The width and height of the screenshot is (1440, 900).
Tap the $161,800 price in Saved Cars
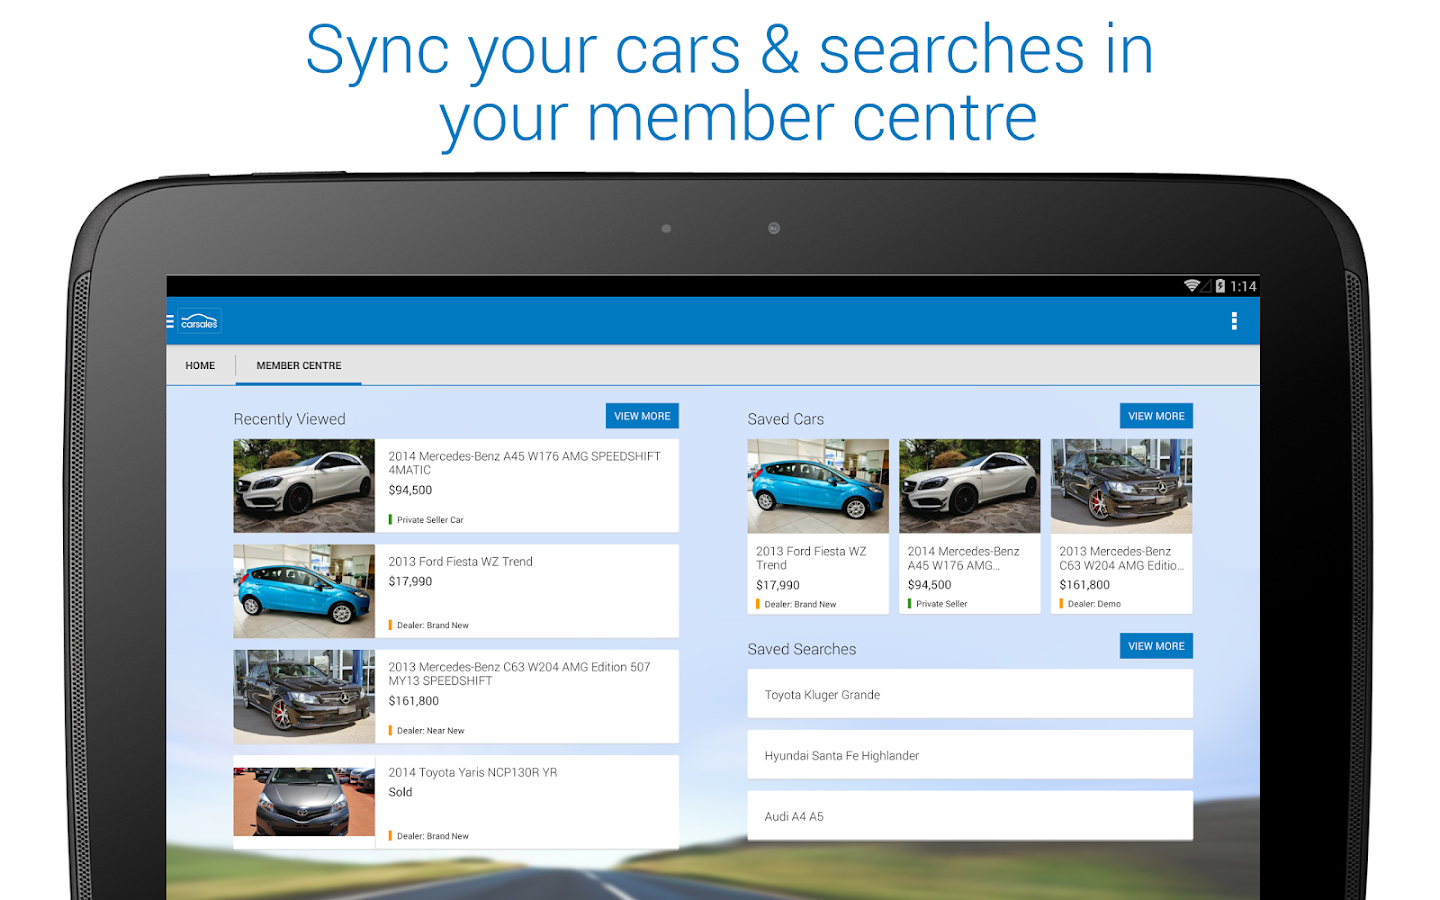click(x=1084, y=585)
